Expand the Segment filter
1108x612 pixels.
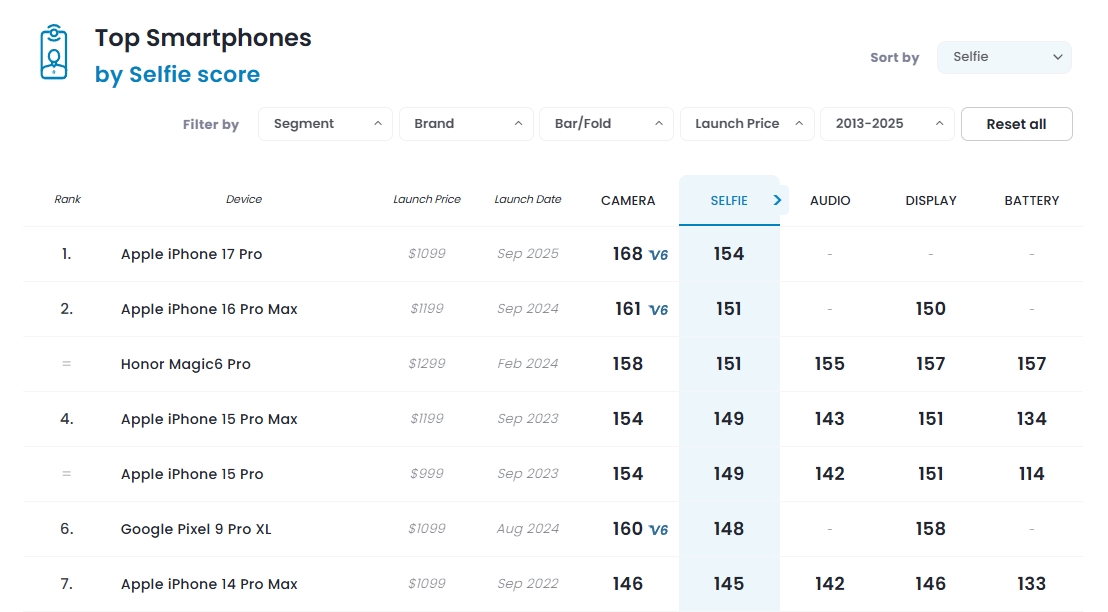pyautogui.click(x=325, y=124)
